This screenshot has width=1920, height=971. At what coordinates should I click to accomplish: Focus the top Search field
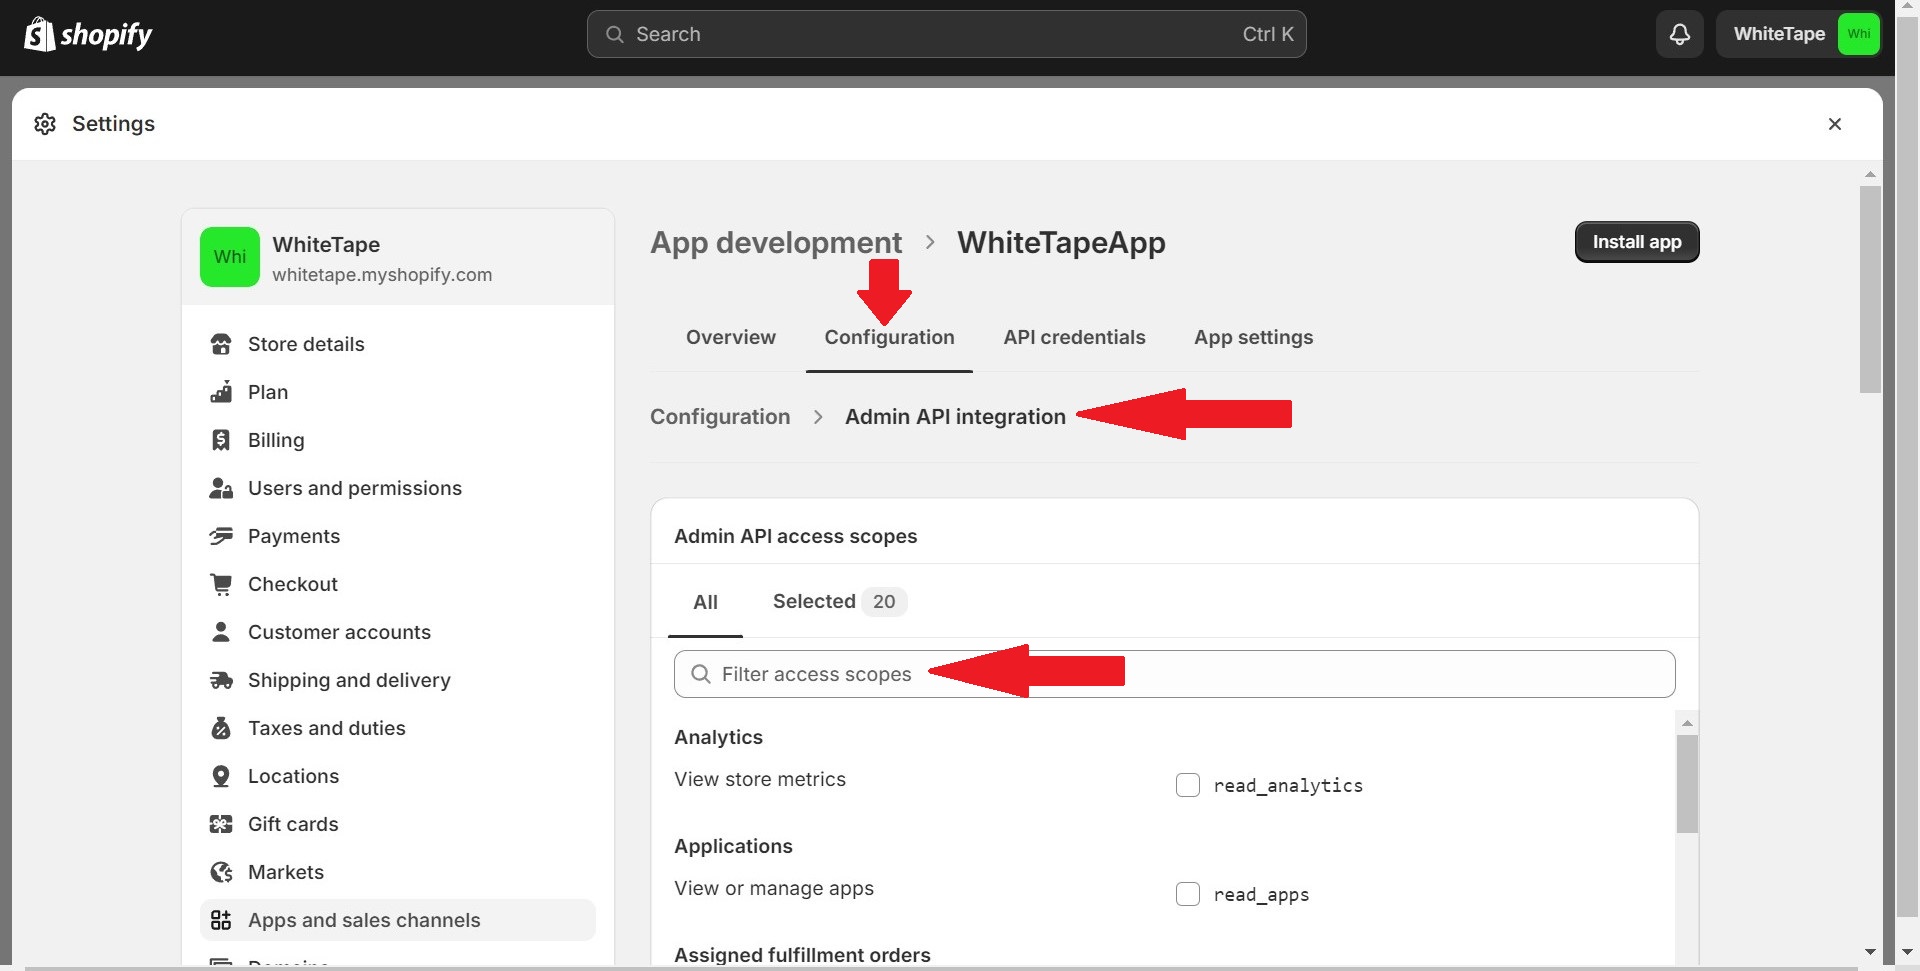(x=946, y=34)
